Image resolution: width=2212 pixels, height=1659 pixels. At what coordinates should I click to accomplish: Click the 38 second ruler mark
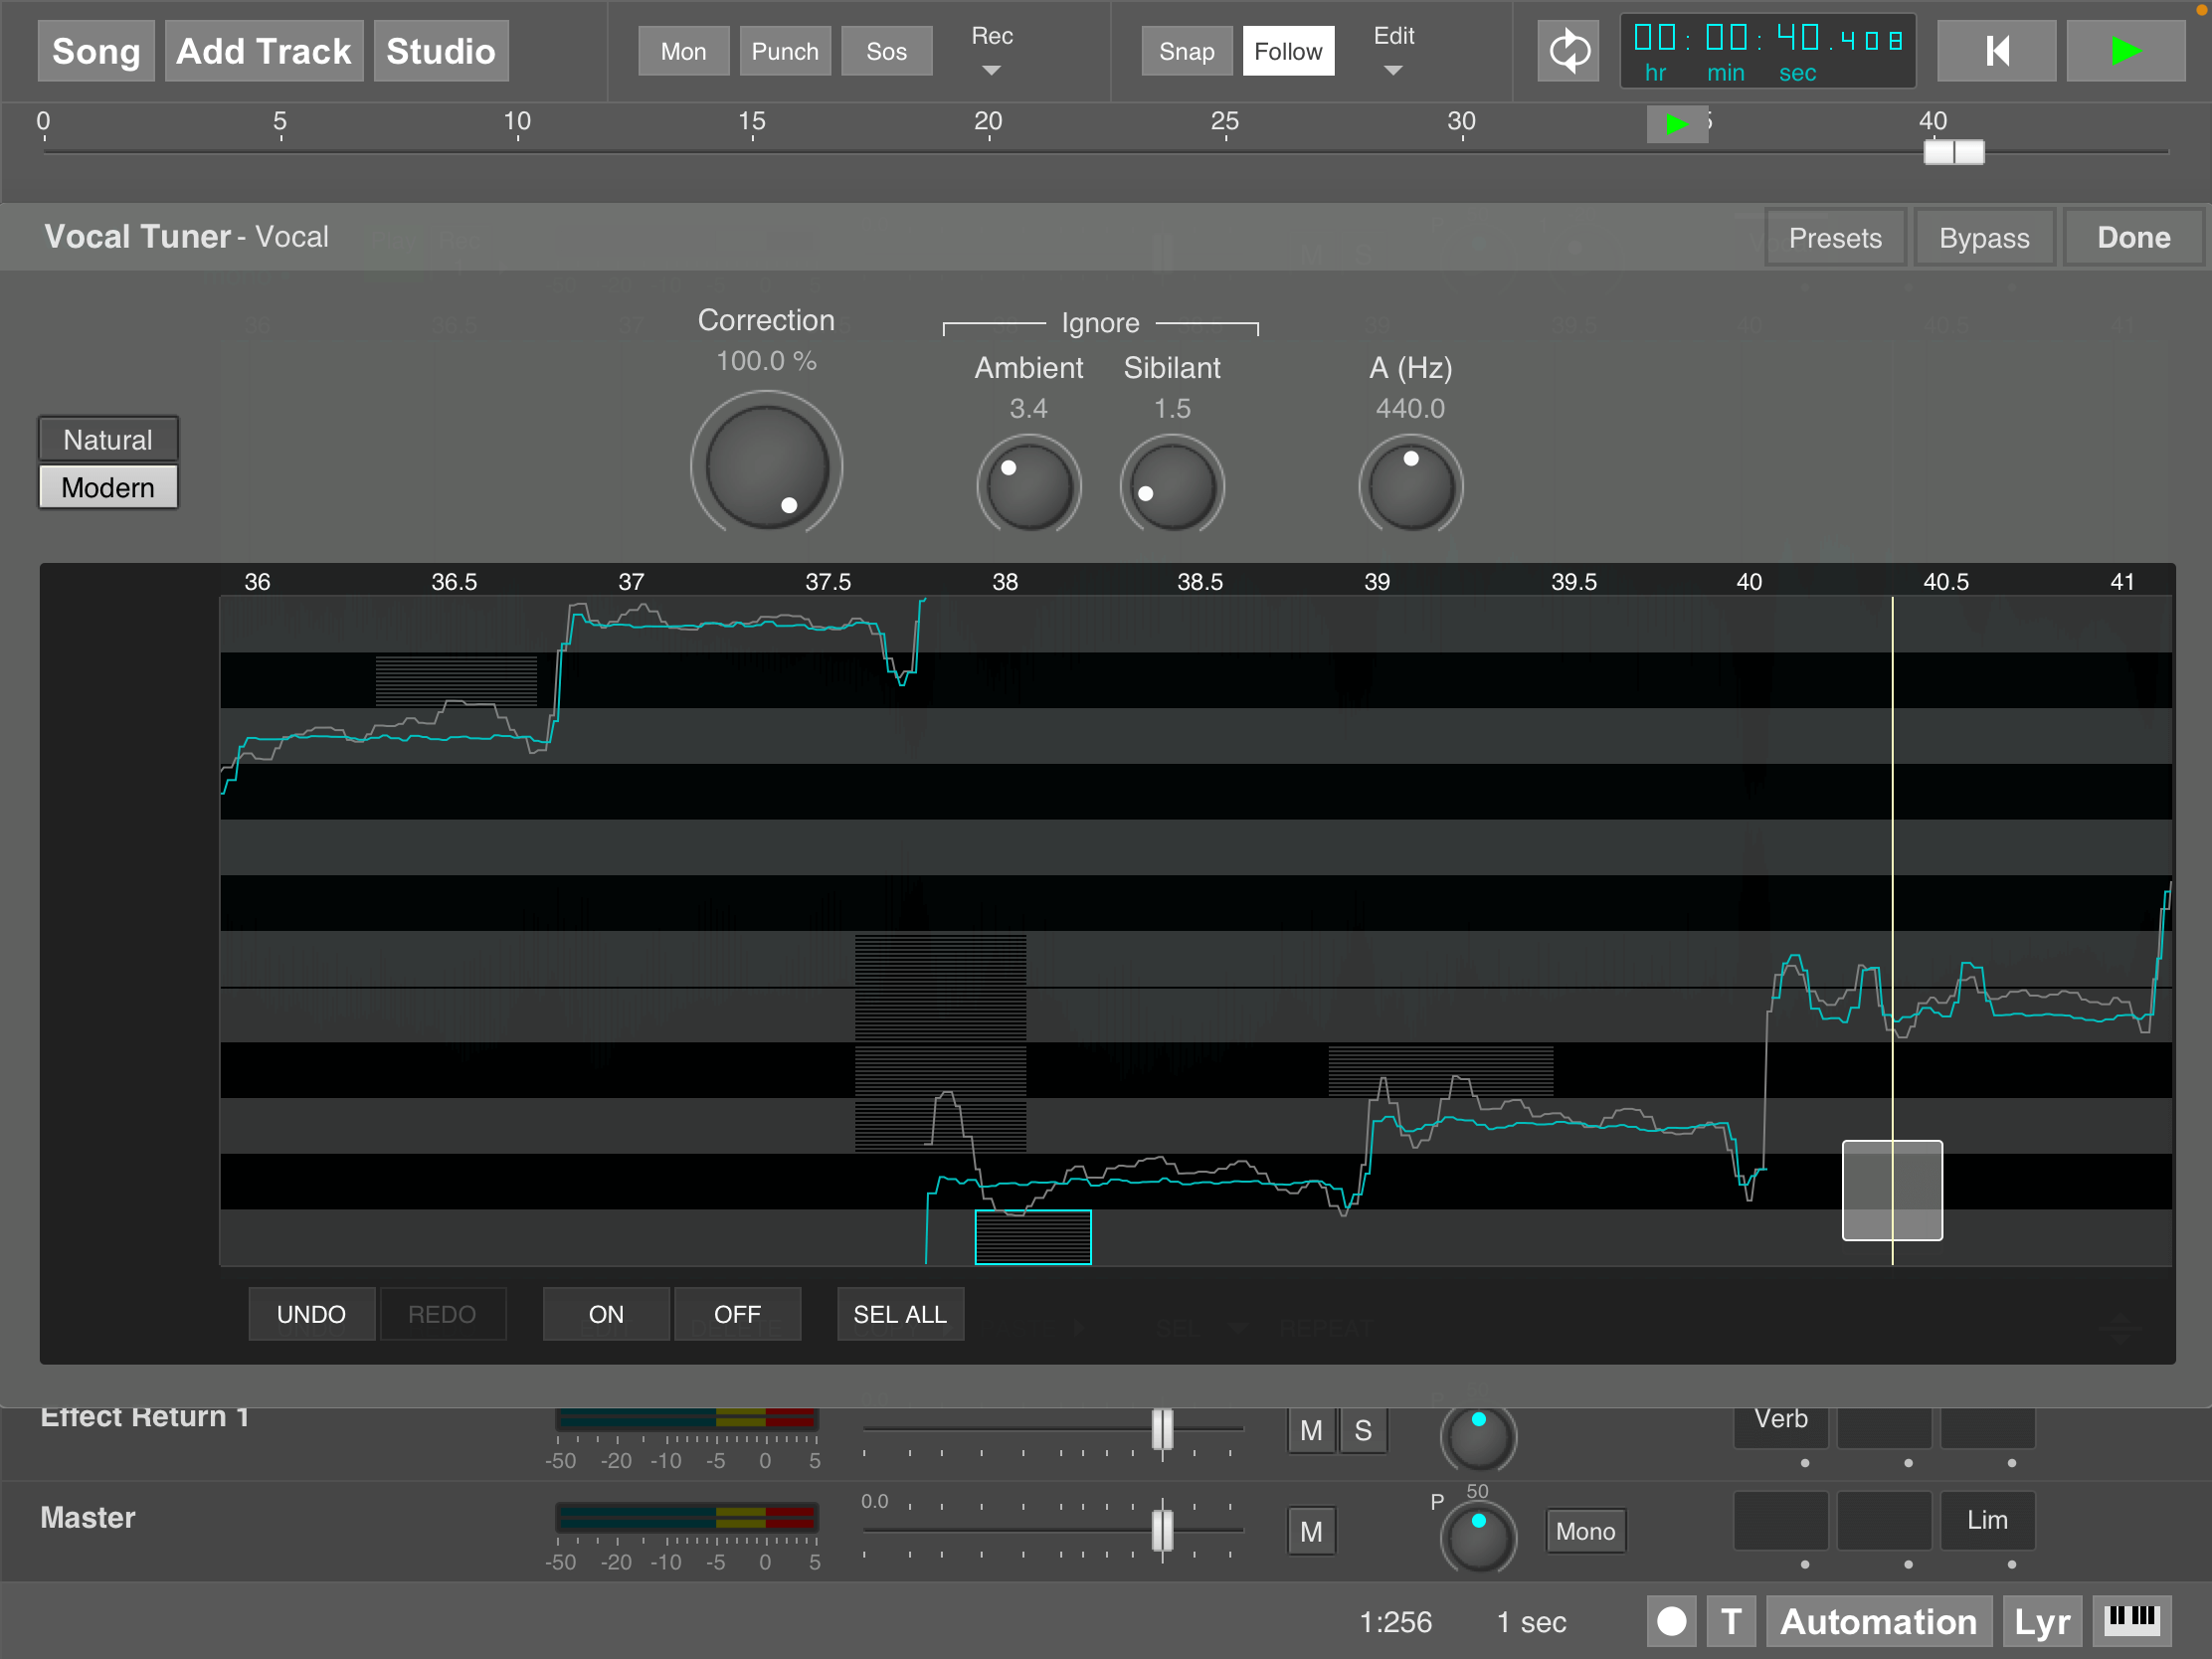click(x=1004, y=582)
